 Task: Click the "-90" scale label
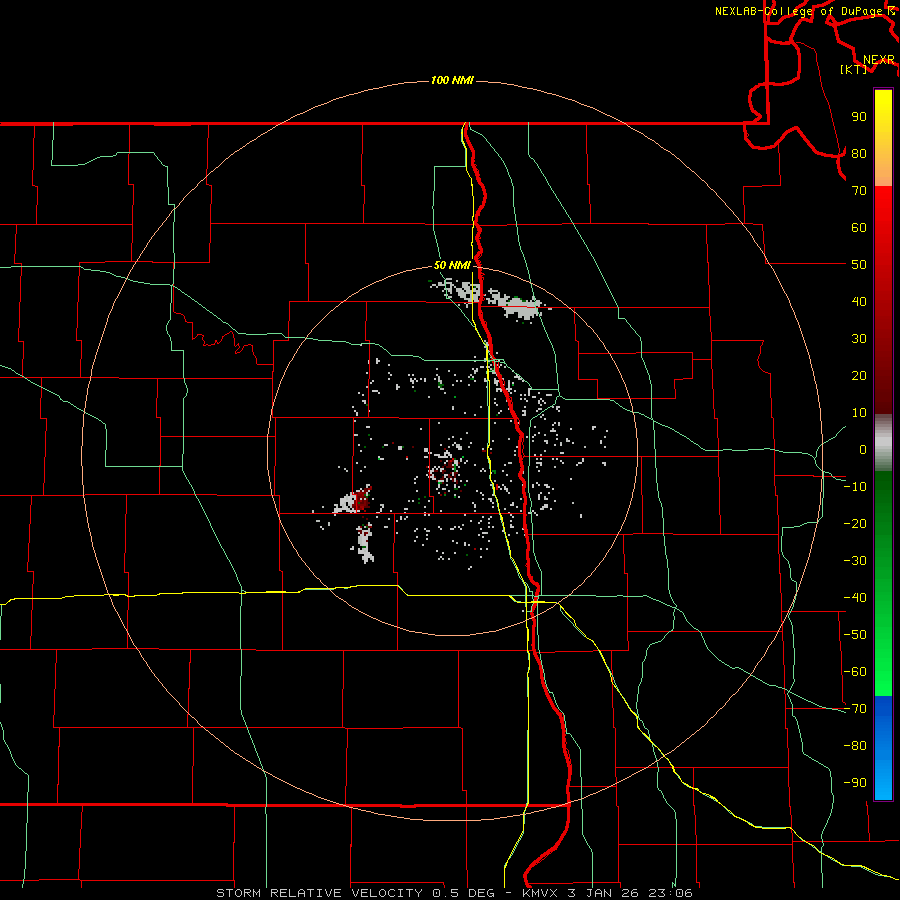click(x=855, y=783)
